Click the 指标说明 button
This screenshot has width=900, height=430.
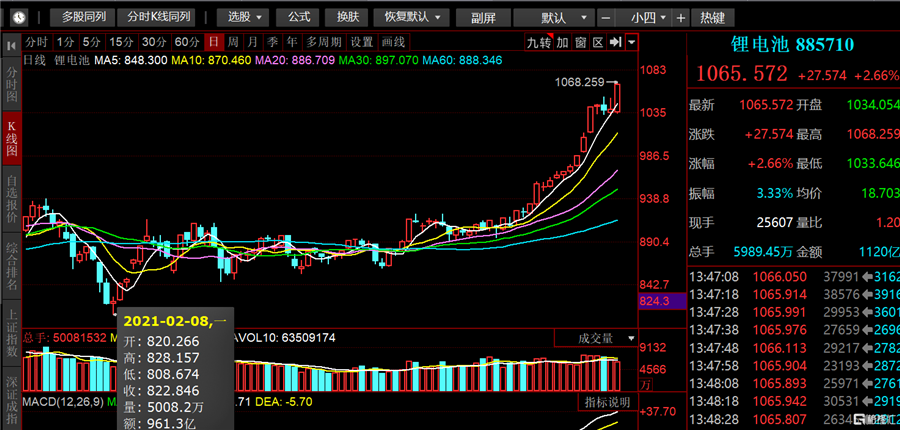pyautogui.click(x=607, y=402)
